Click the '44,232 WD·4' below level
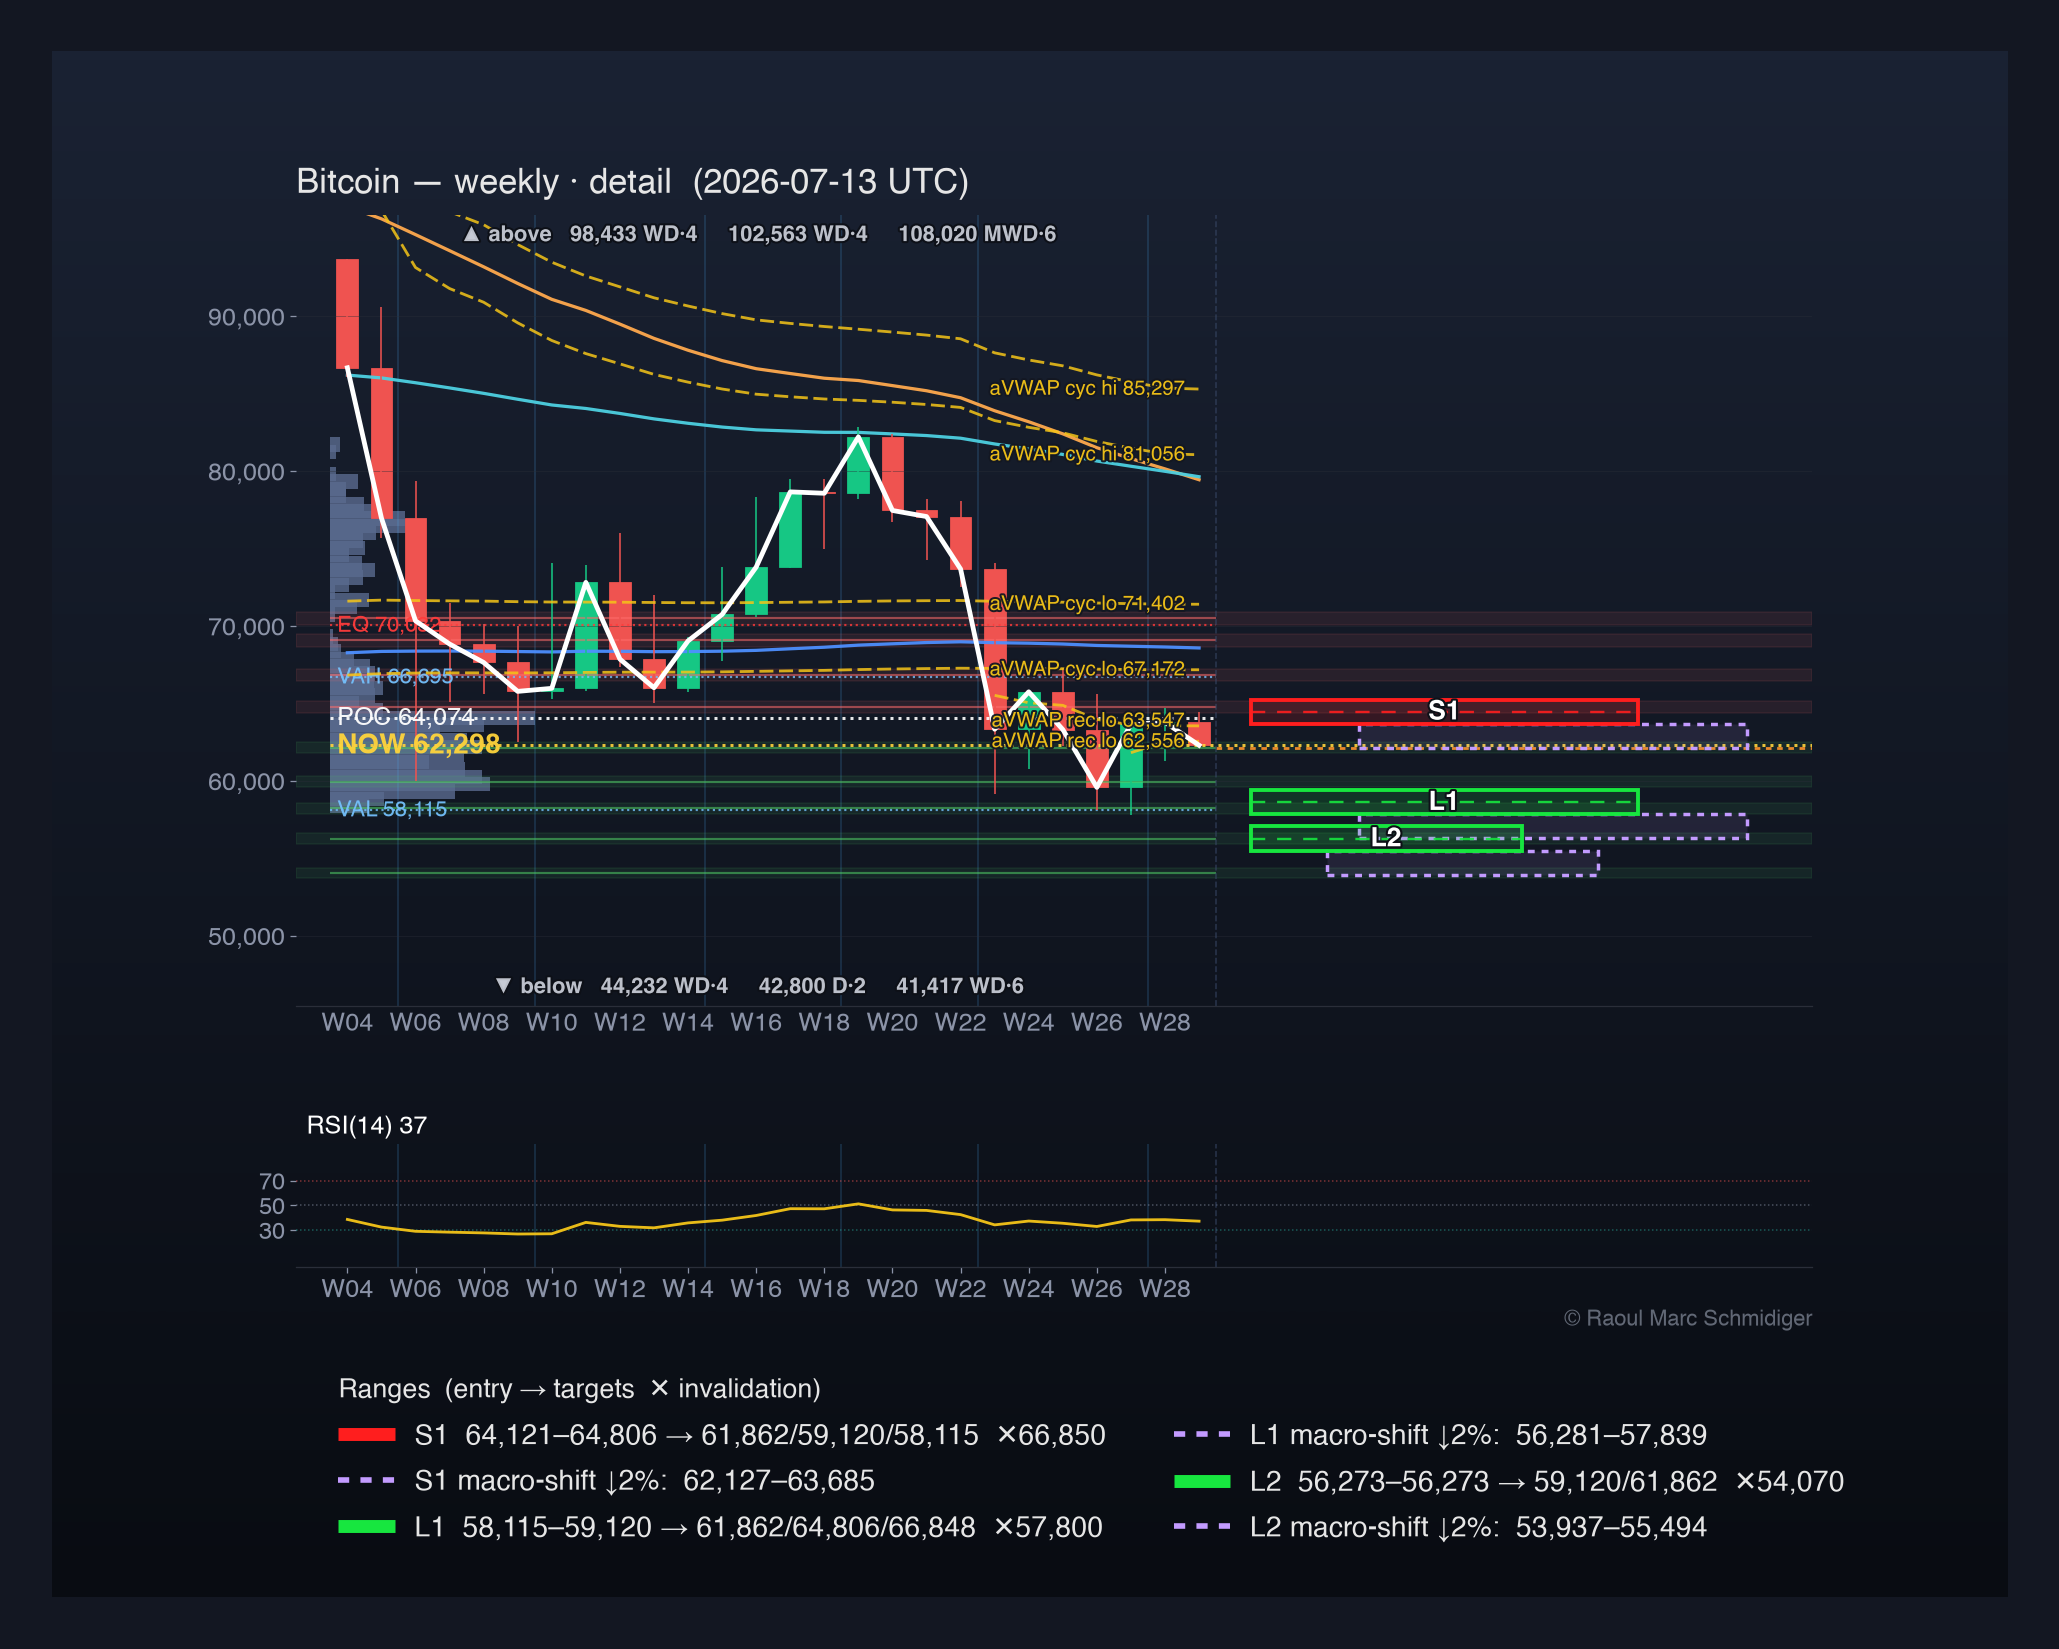2059x1649 pixels. (x=664, y=986)
